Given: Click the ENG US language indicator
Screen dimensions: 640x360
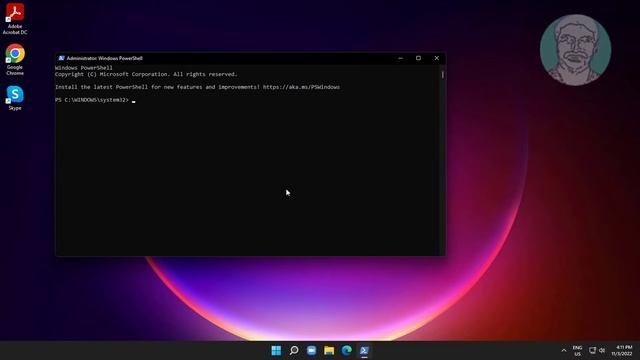Looking at the screenshot, I should 577,351.
